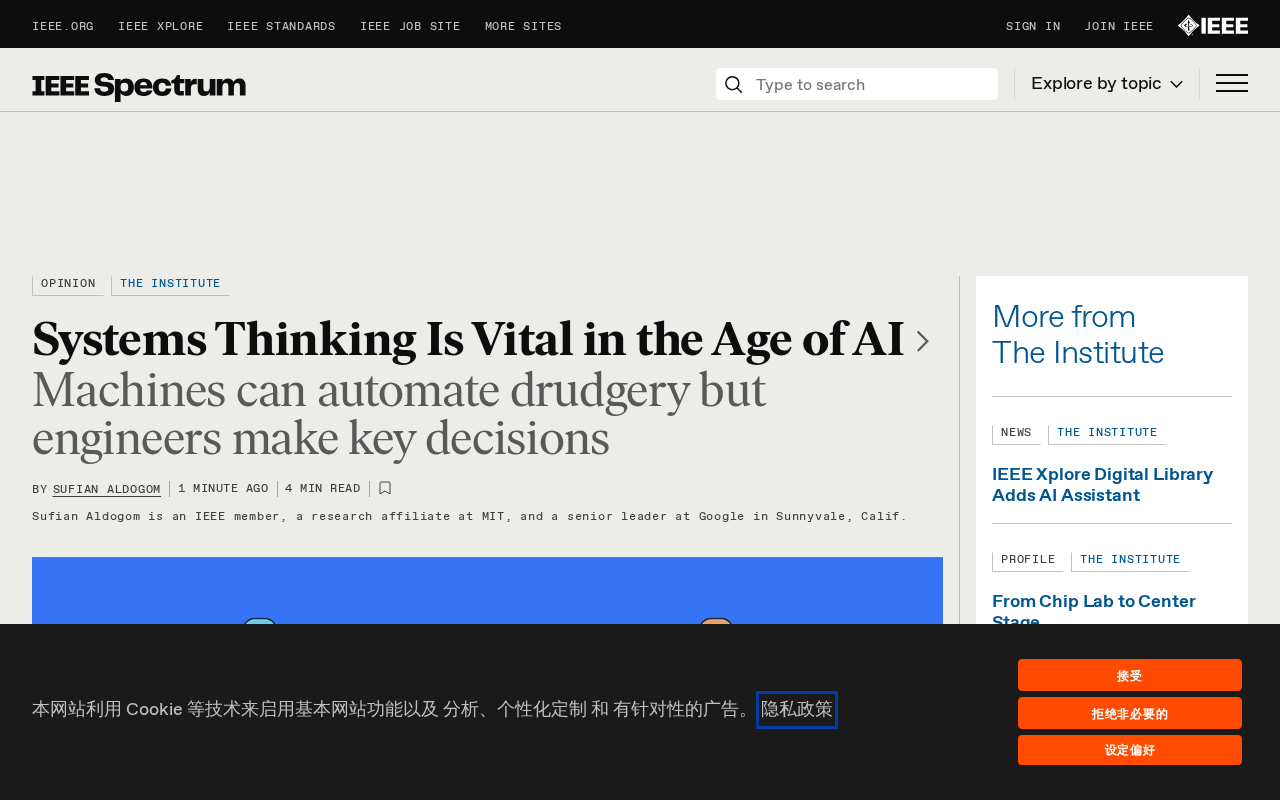Screen dimensions: 1280x800
Task: Click the chevron arrow after the headline
Action: point(922,341)
